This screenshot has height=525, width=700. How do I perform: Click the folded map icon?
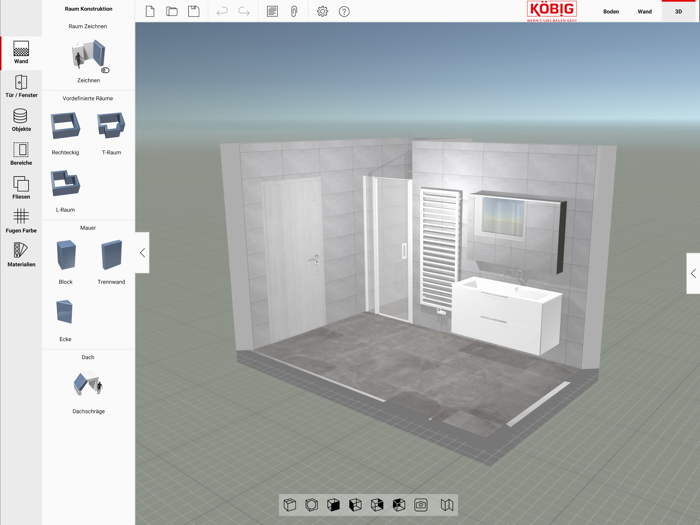tap(447, 505)
